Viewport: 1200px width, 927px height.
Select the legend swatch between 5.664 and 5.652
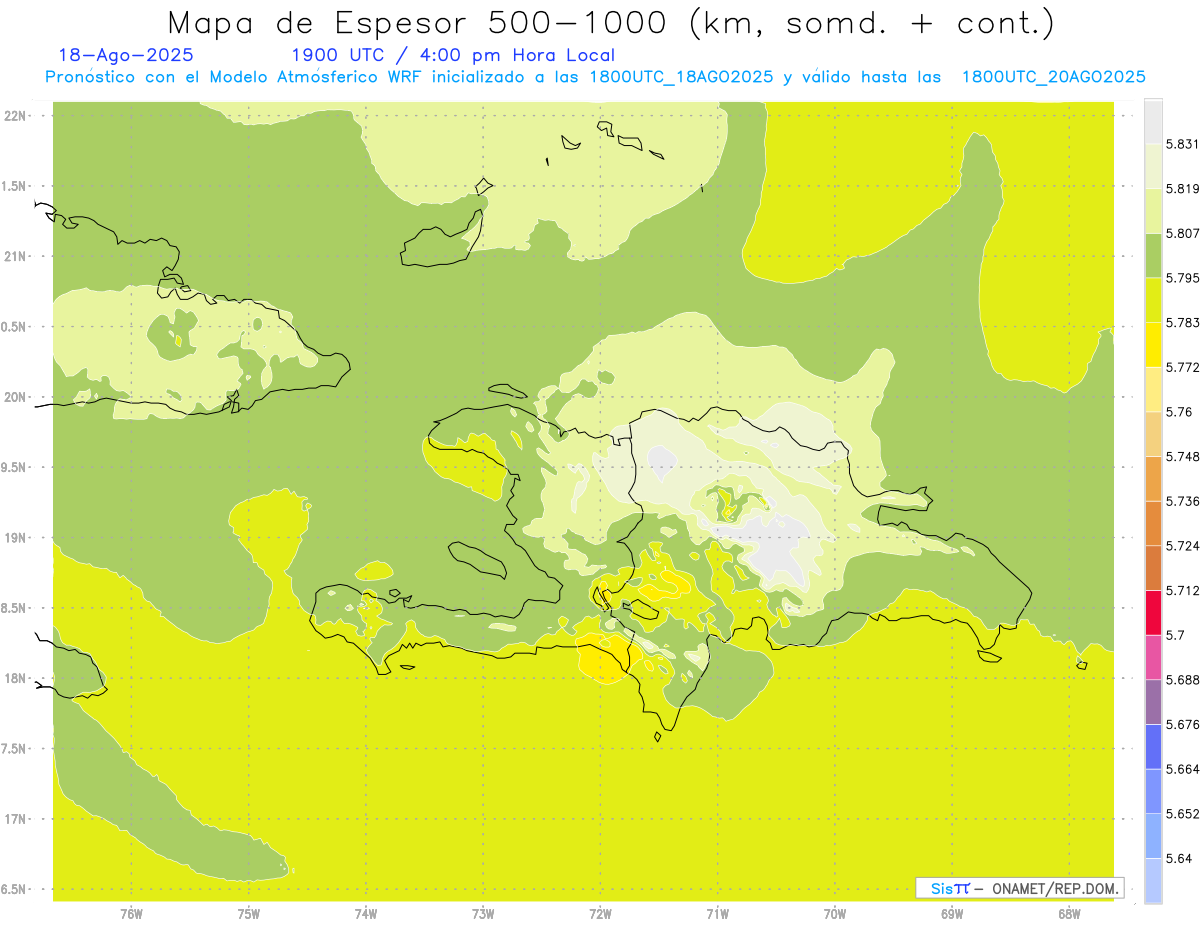pos(1153,791)
